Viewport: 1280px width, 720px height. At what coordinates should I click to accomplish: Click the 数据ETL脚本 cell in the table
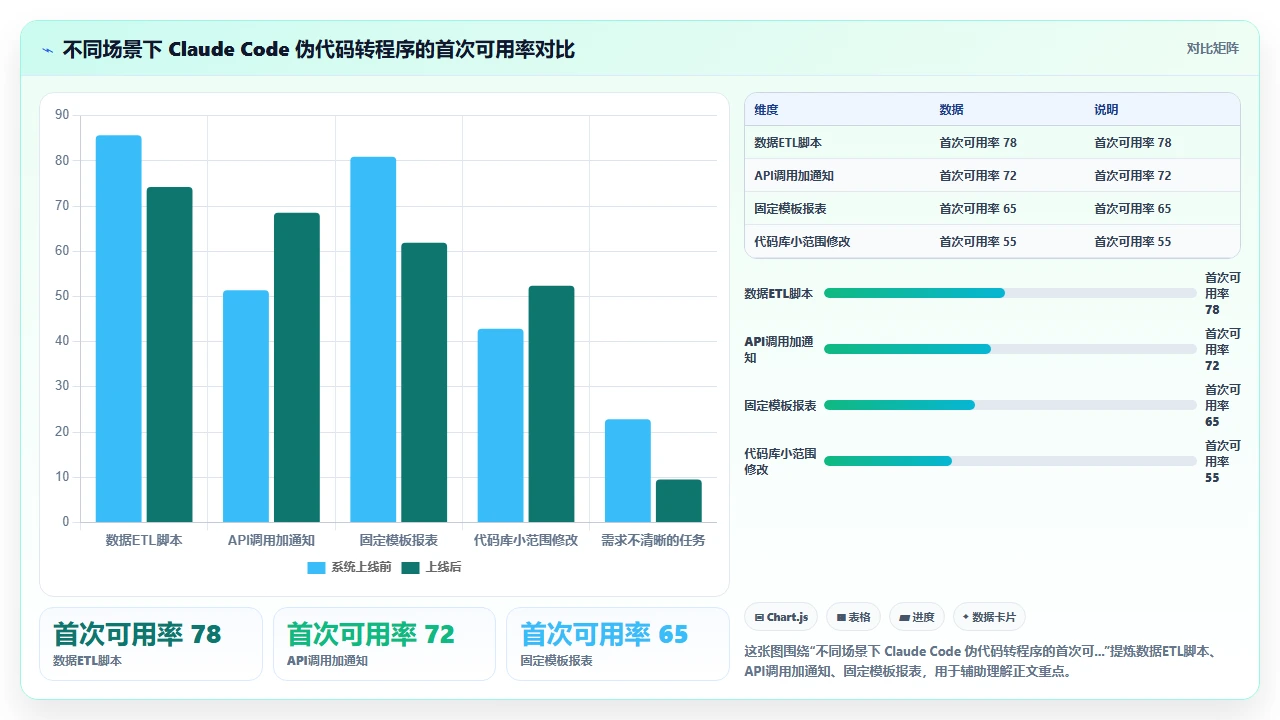pos(788,143)
